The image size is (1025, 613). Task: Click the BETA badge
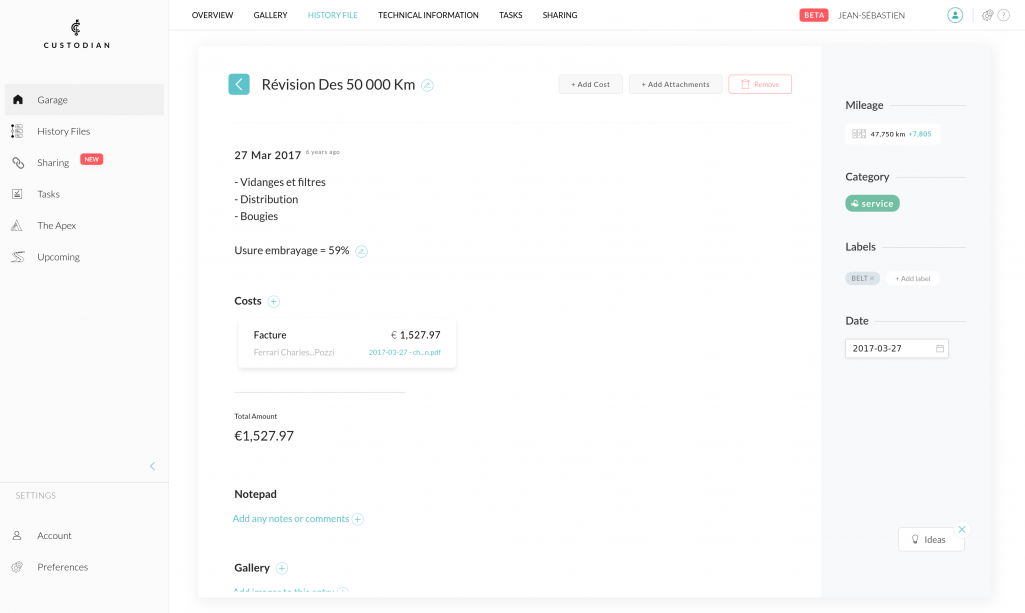pos(814,15)
